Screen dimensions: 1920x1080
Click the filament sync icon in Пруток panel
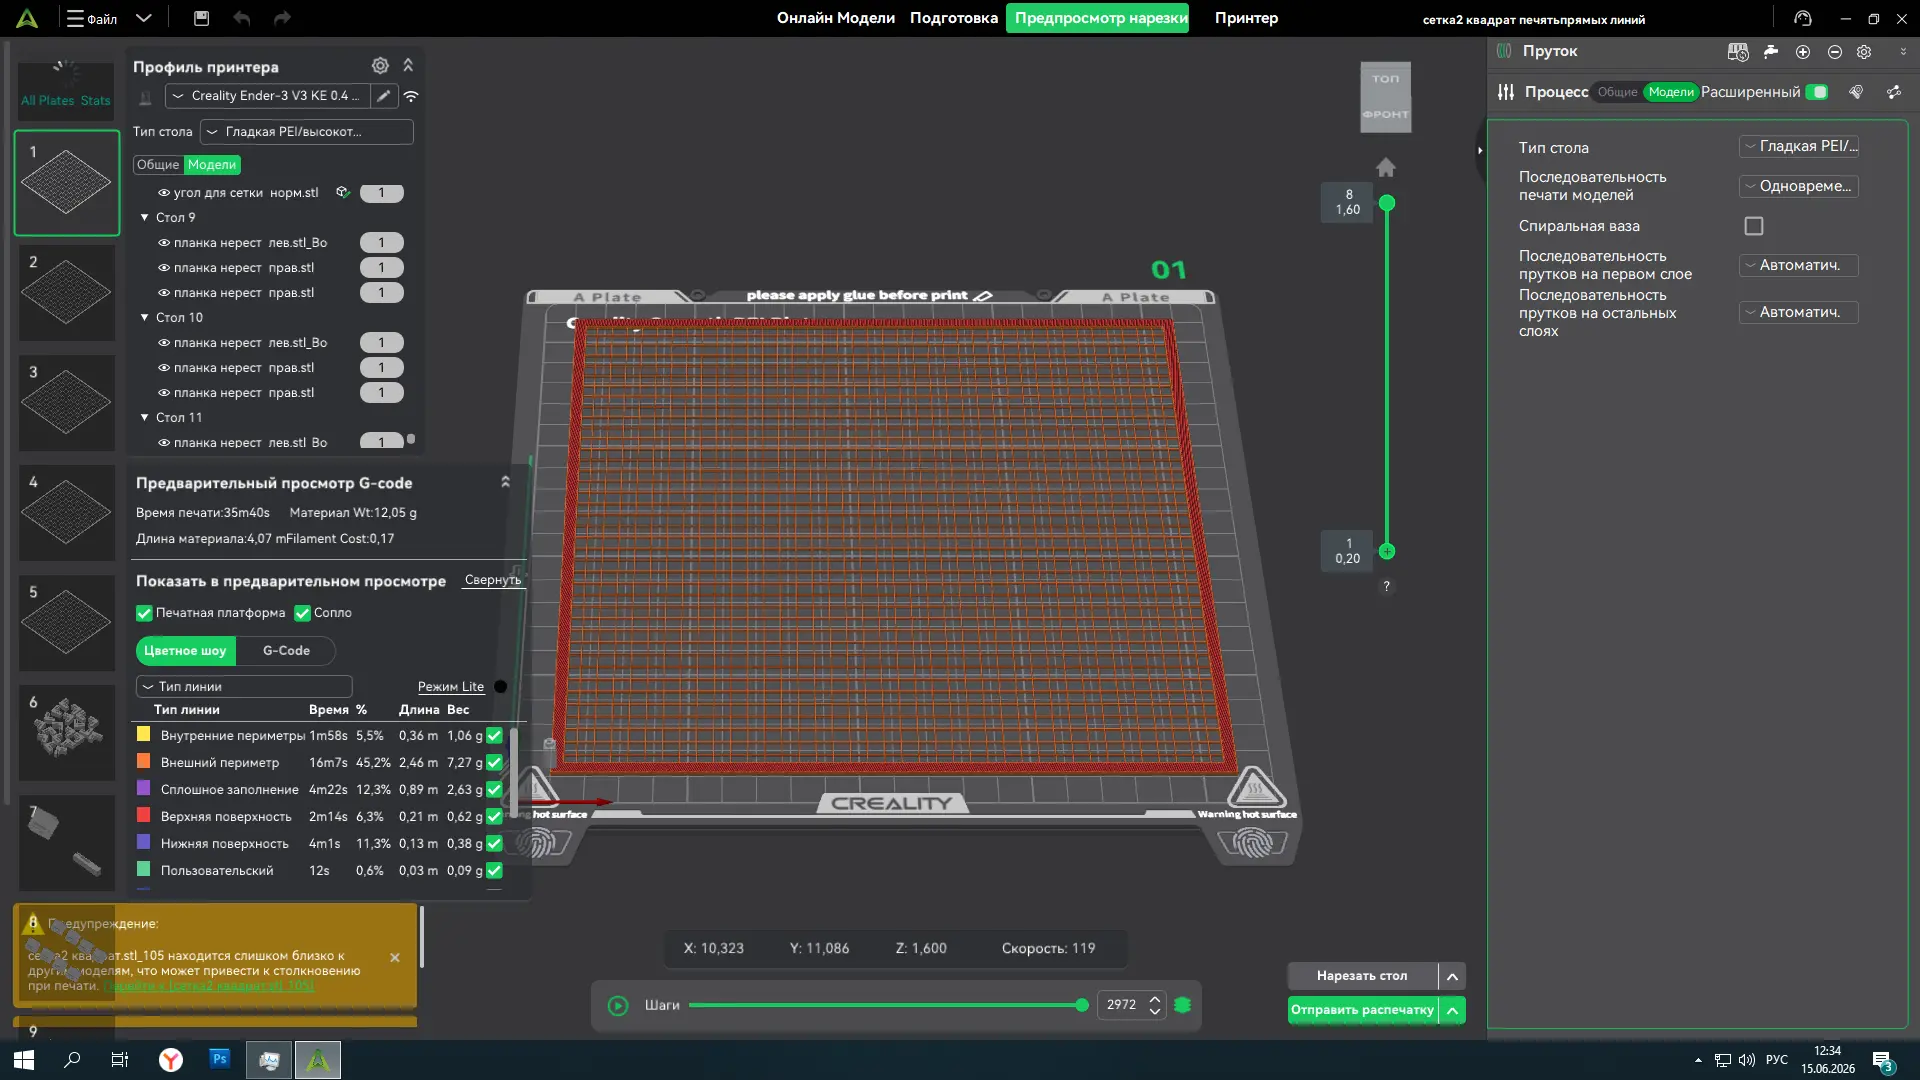pos(1738,52)
